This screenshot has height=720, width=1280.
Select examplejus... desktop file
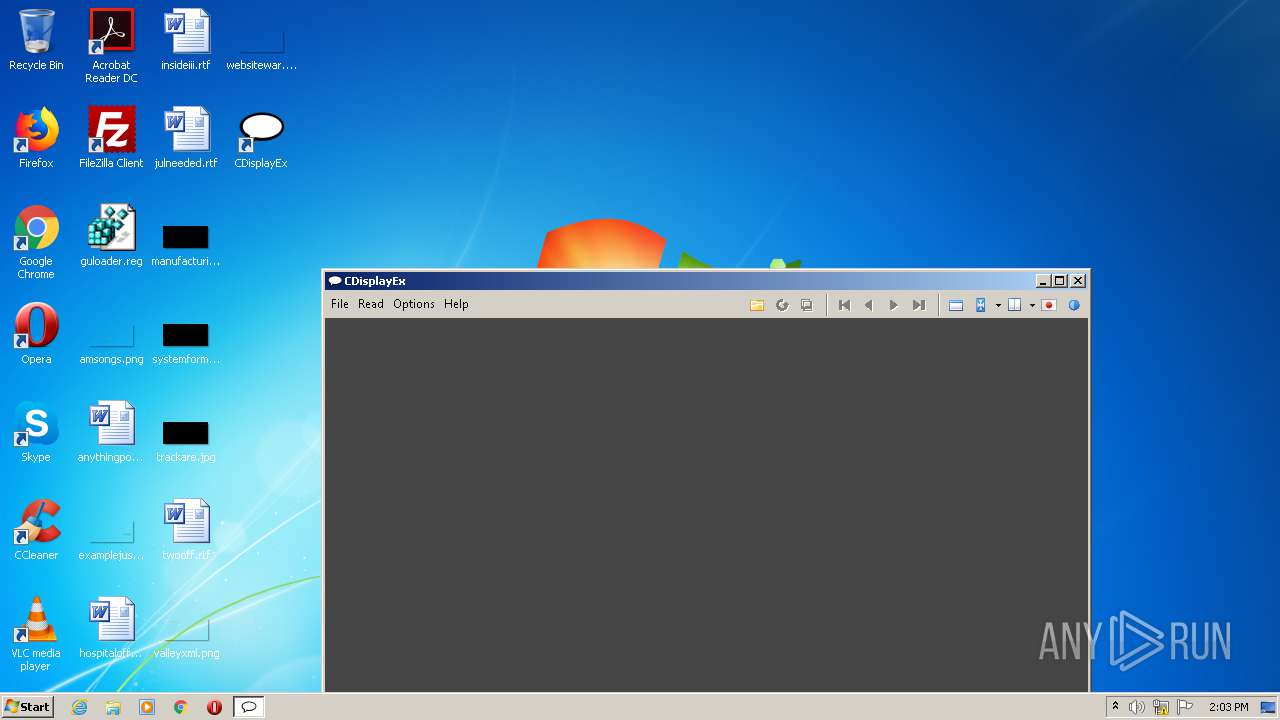111,538
